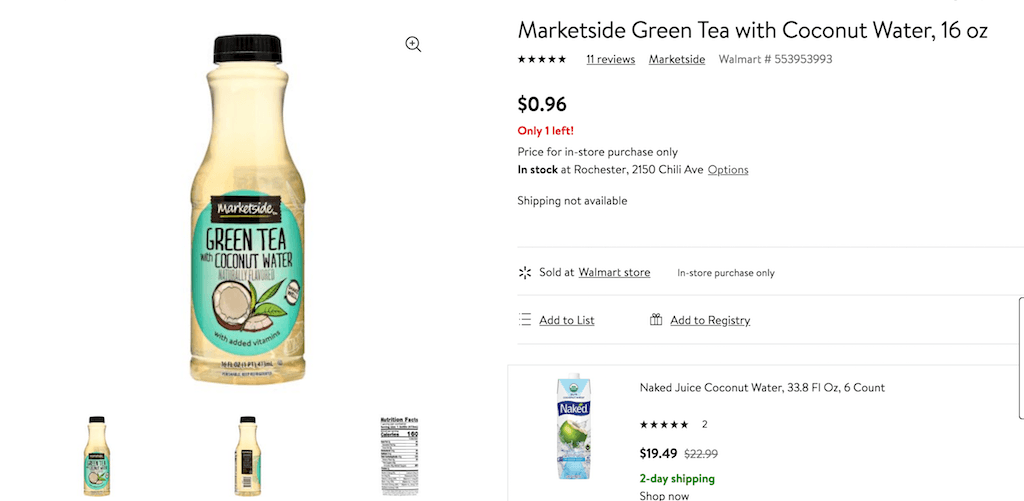This screenshot has width=1024, height=501.
Task: Visit the Marketside brand link
Action: 677,60
